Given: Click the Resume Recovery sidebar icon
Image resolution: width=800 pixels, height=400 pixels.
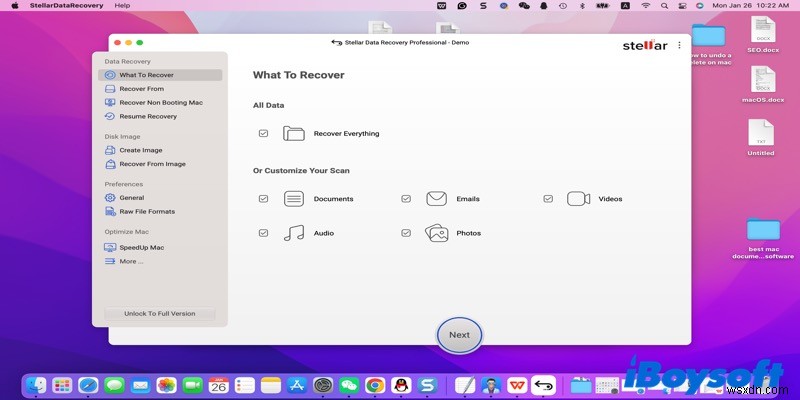Looking at the screenshot, I should pos(110,116).
